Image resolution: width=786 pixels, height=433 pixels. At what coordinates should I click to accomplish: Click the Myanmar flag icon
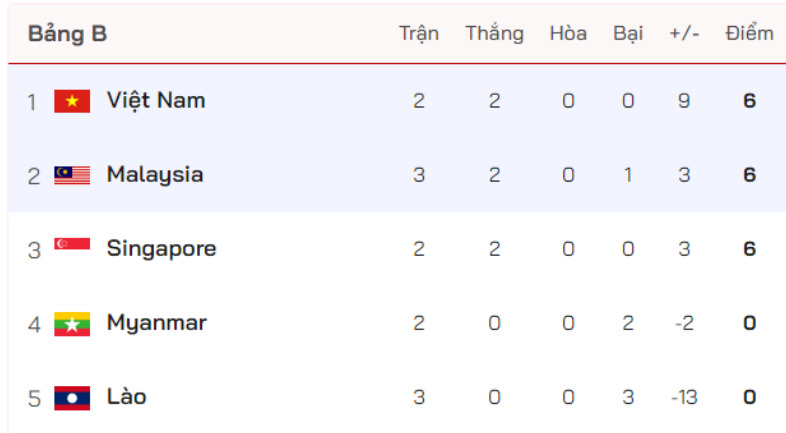pos(72,323)
